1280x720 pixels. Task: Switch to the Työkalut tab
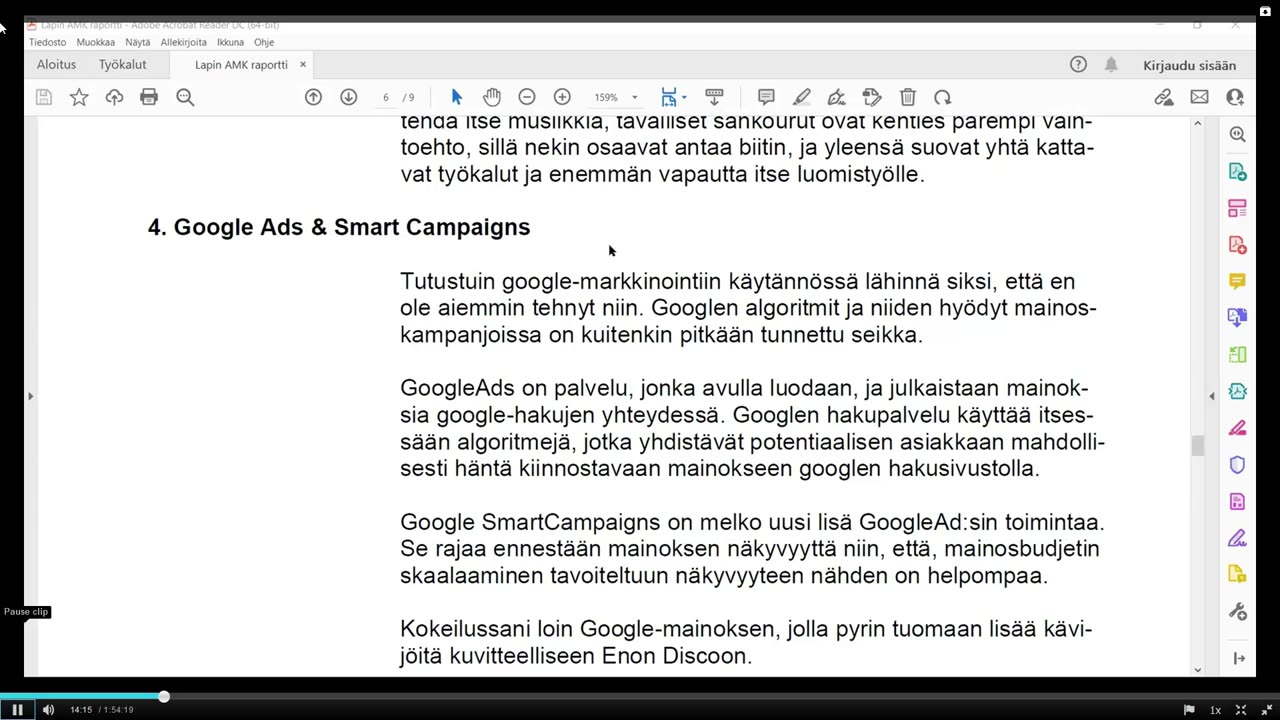click(122, 64)
